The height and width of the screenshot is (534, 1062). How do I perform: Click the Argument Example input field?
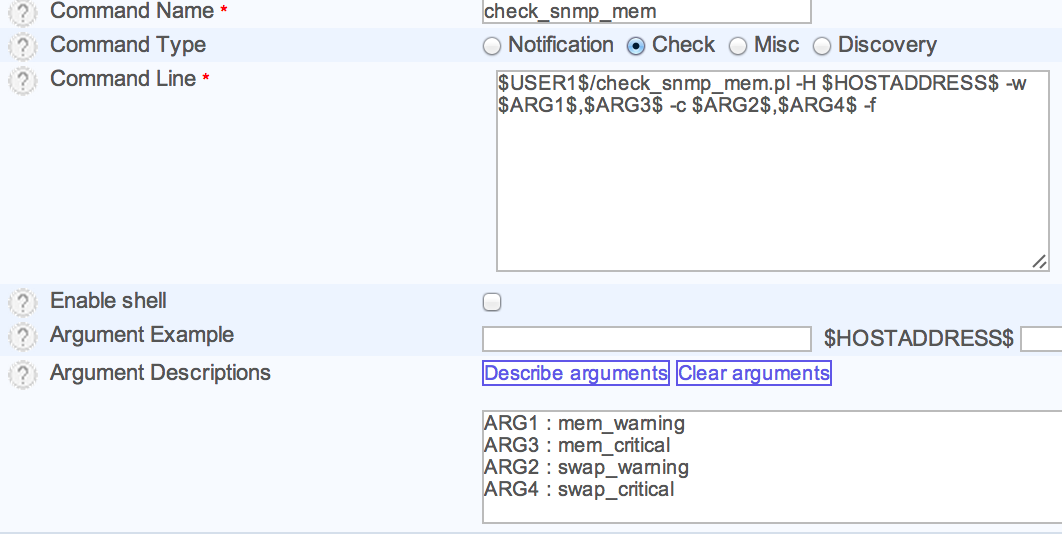point(646,339)
